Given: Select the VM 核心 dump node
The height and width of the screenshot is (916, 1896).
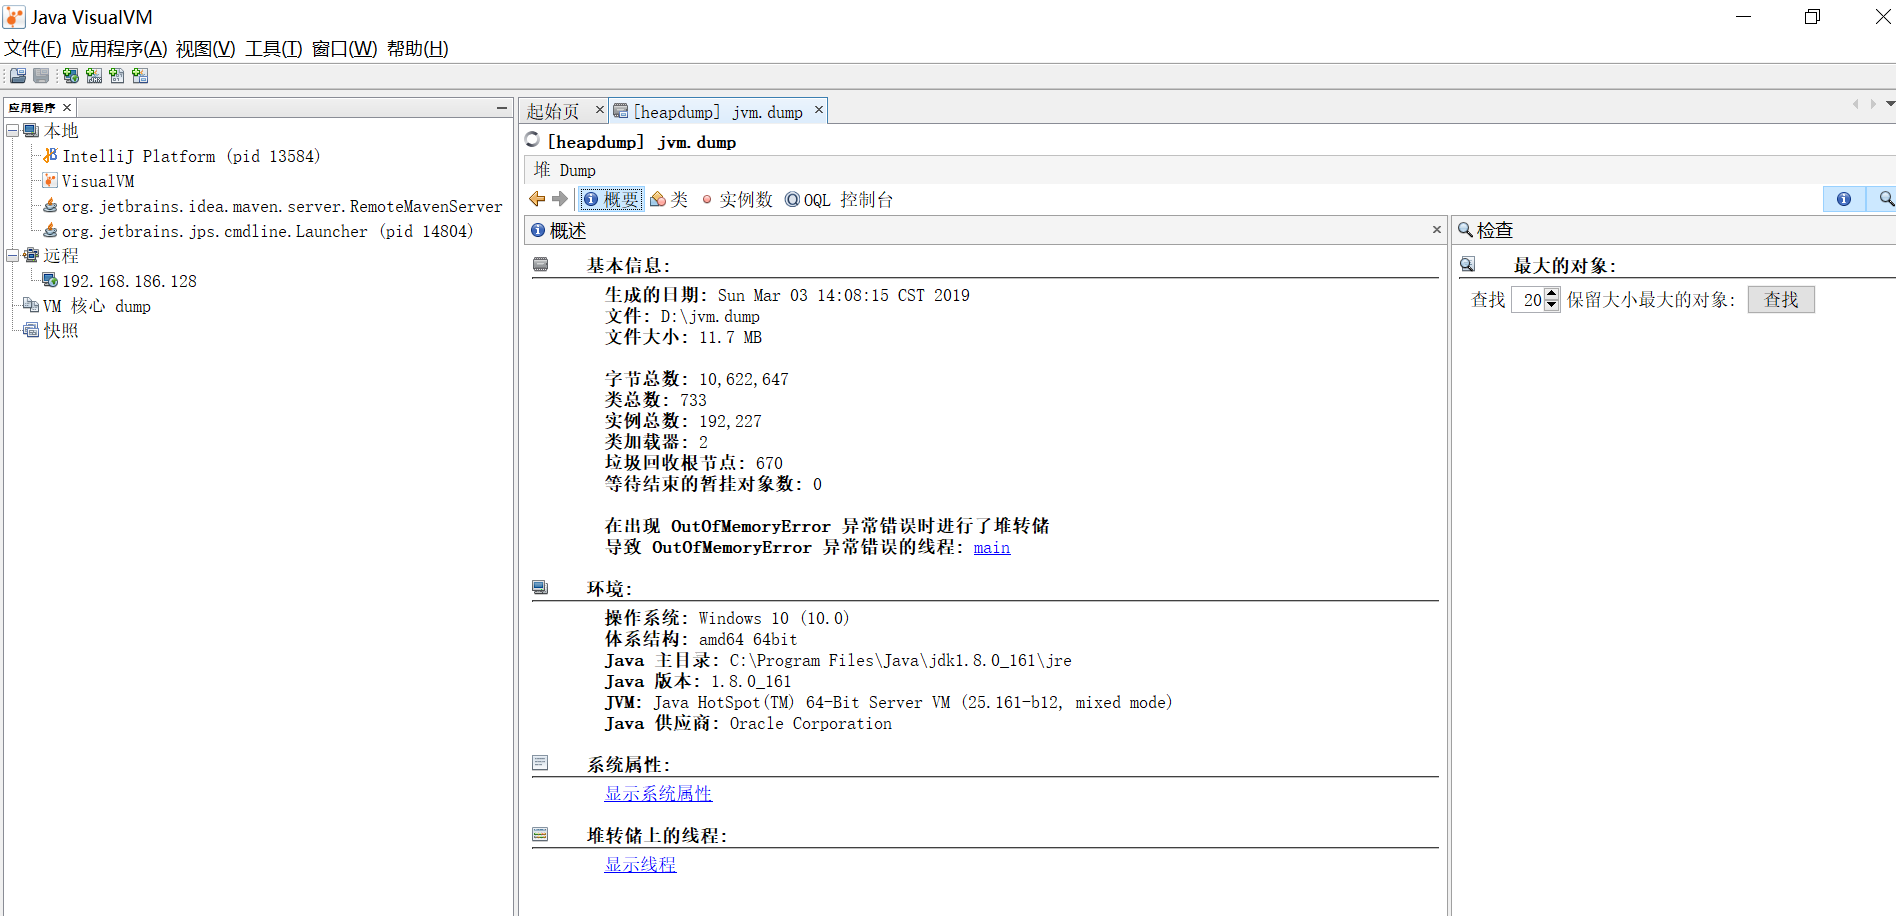Looking at the screenshot, I should 97,306.
